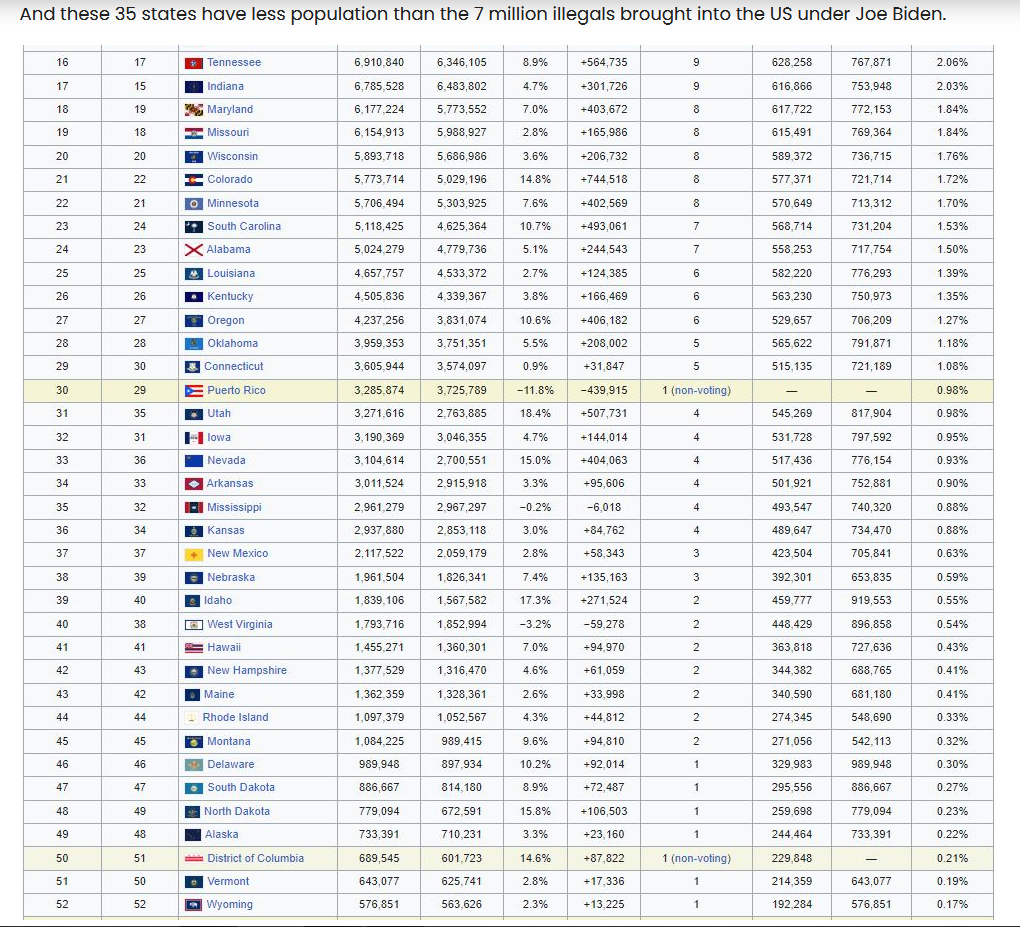The height and width of the screenshot is (927, 1020).
Task: Click the non-voting link in District of Columbia row
Action: [x=701, y=858]
